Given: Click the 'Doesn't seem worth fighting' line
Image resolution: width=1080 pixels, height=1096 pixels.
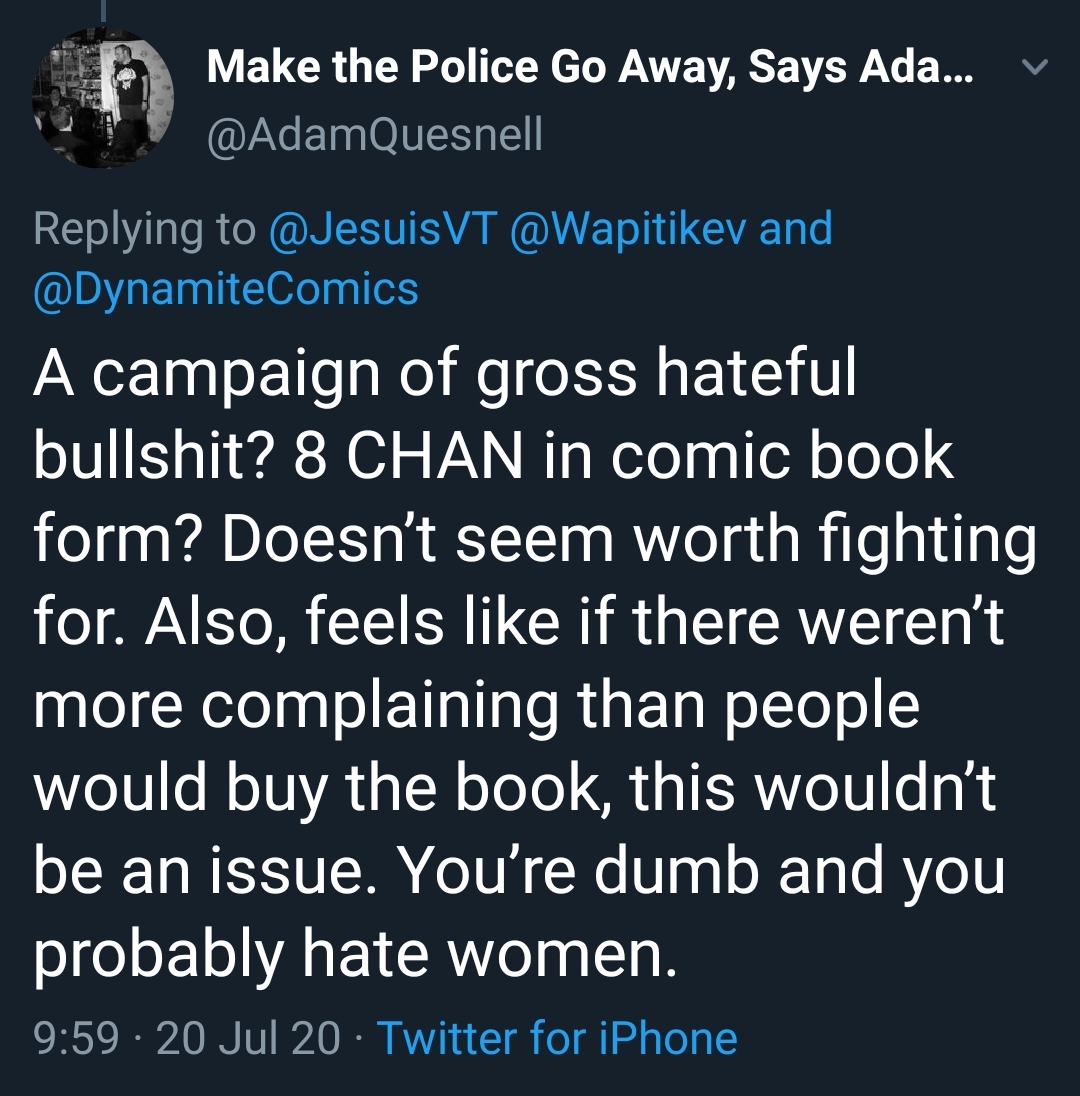Looking at the screenshot, I should pyautogui.click(x=629, y=542).
